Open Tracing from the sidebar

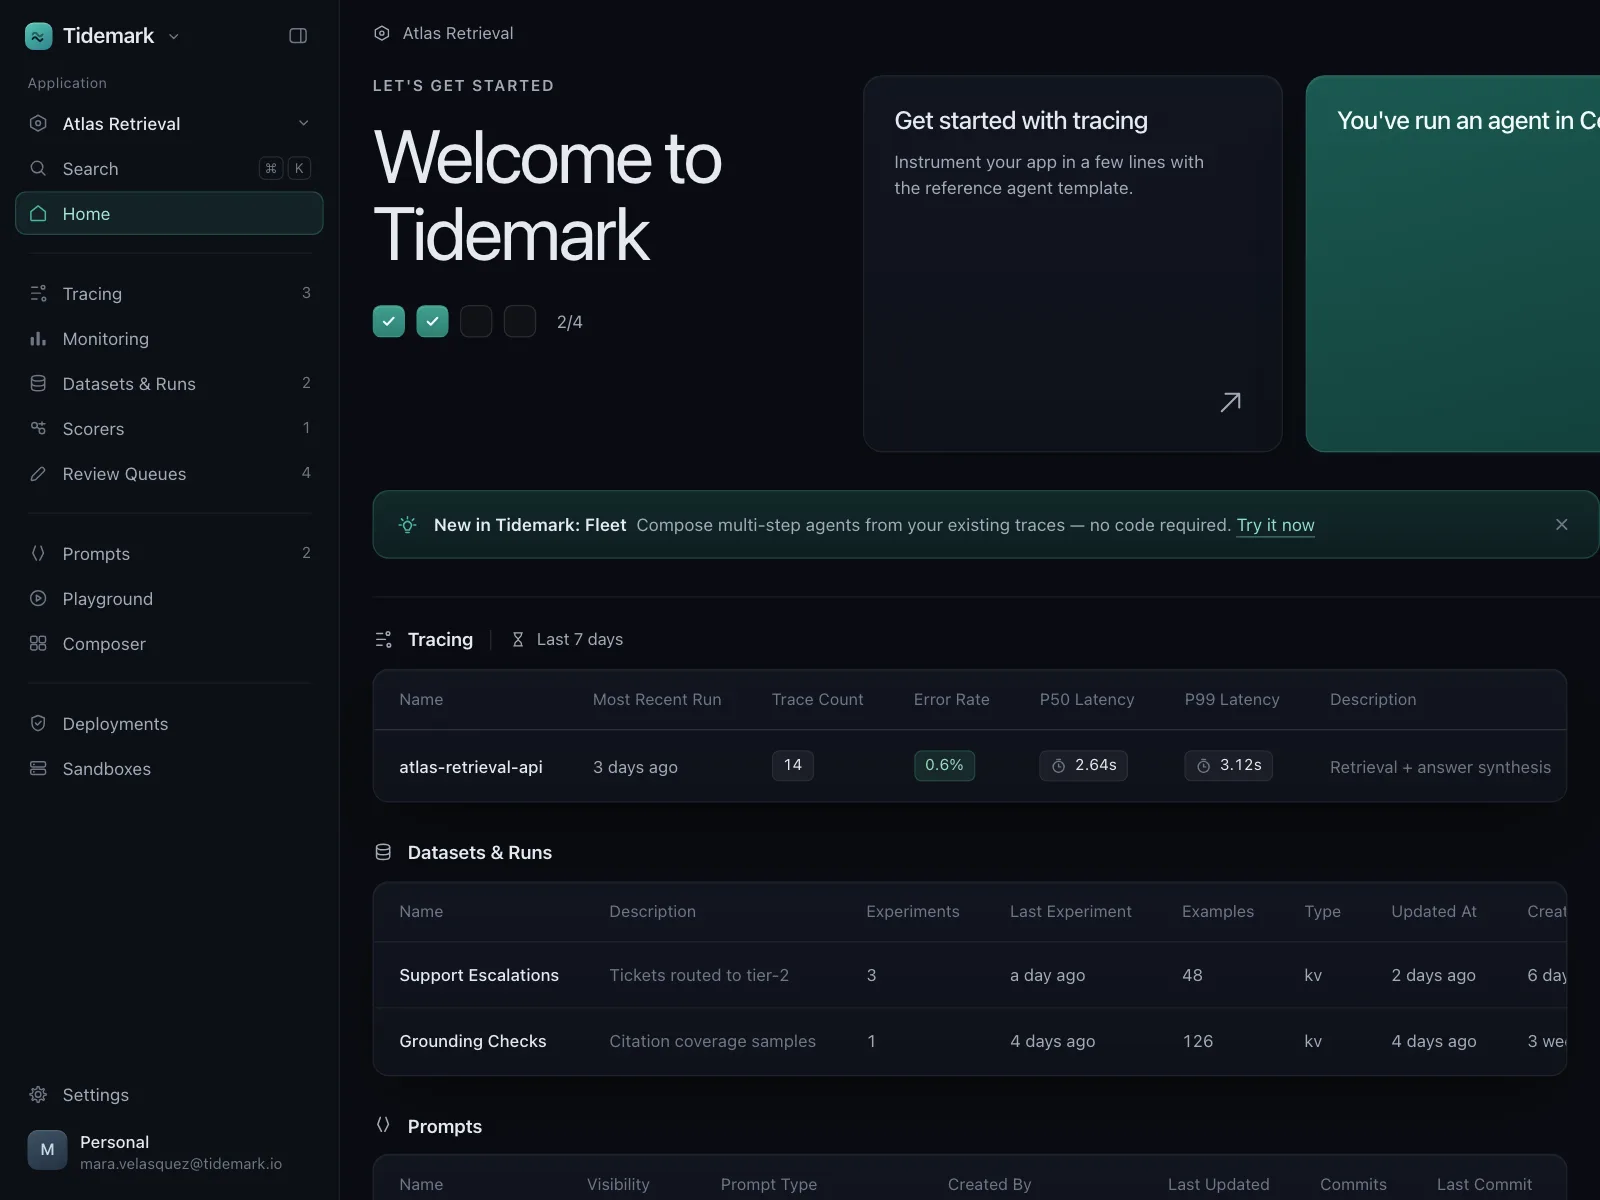(169, 293)
